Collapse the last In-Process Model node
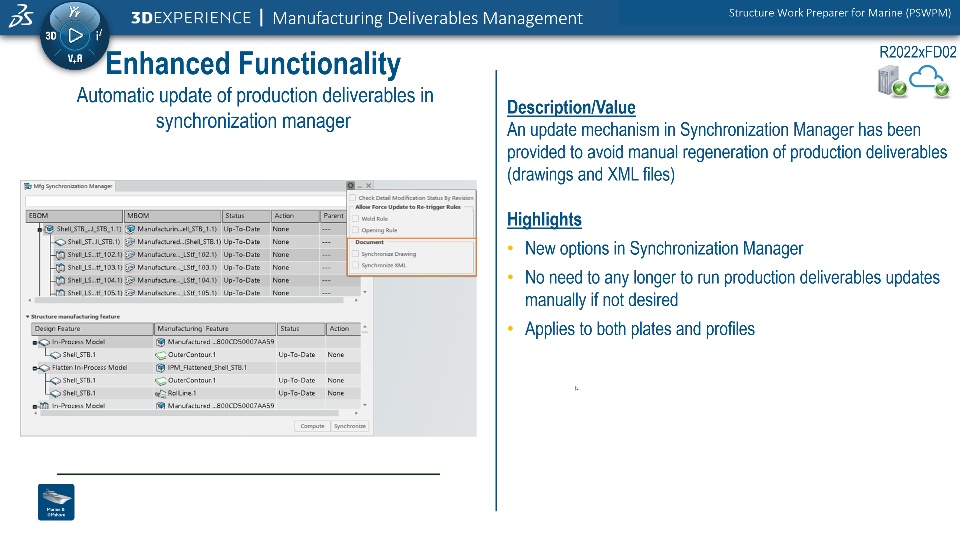 [x=35, y=407]
